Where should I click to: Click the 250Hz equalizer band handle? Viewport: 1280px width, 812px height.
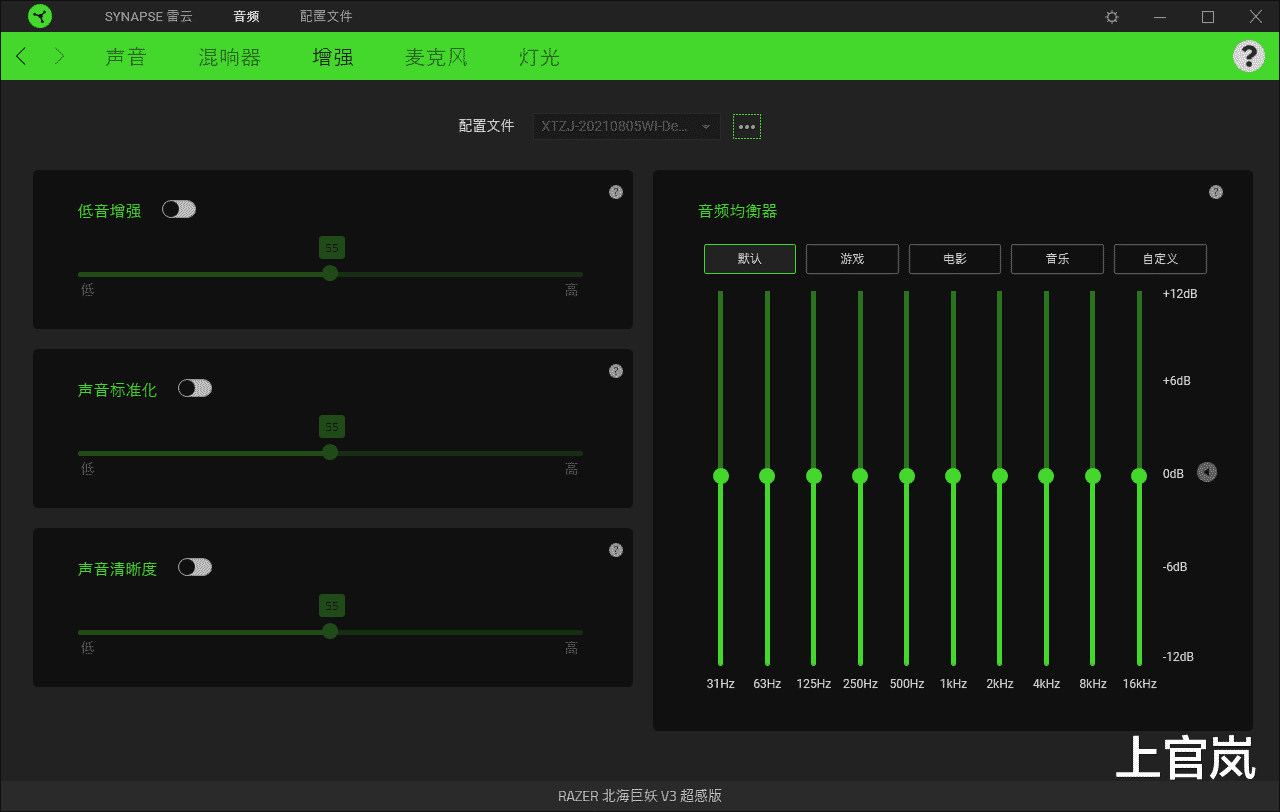click(x=860, y=476)
